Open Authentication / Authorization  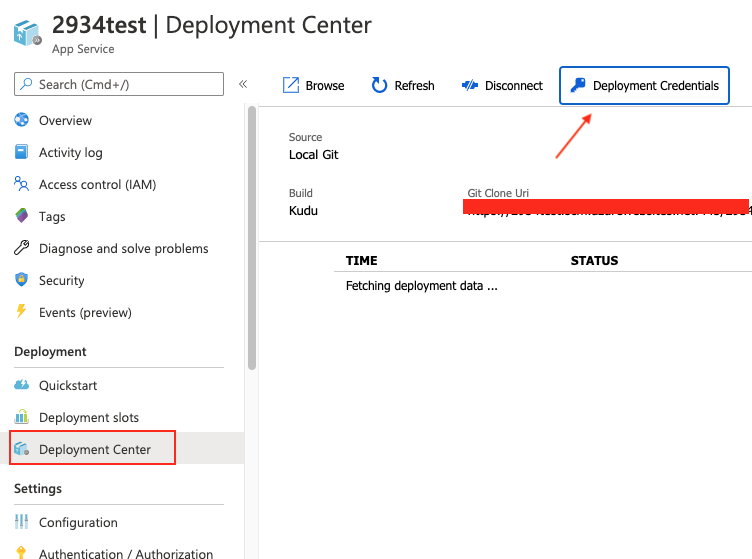coord(126,554)
